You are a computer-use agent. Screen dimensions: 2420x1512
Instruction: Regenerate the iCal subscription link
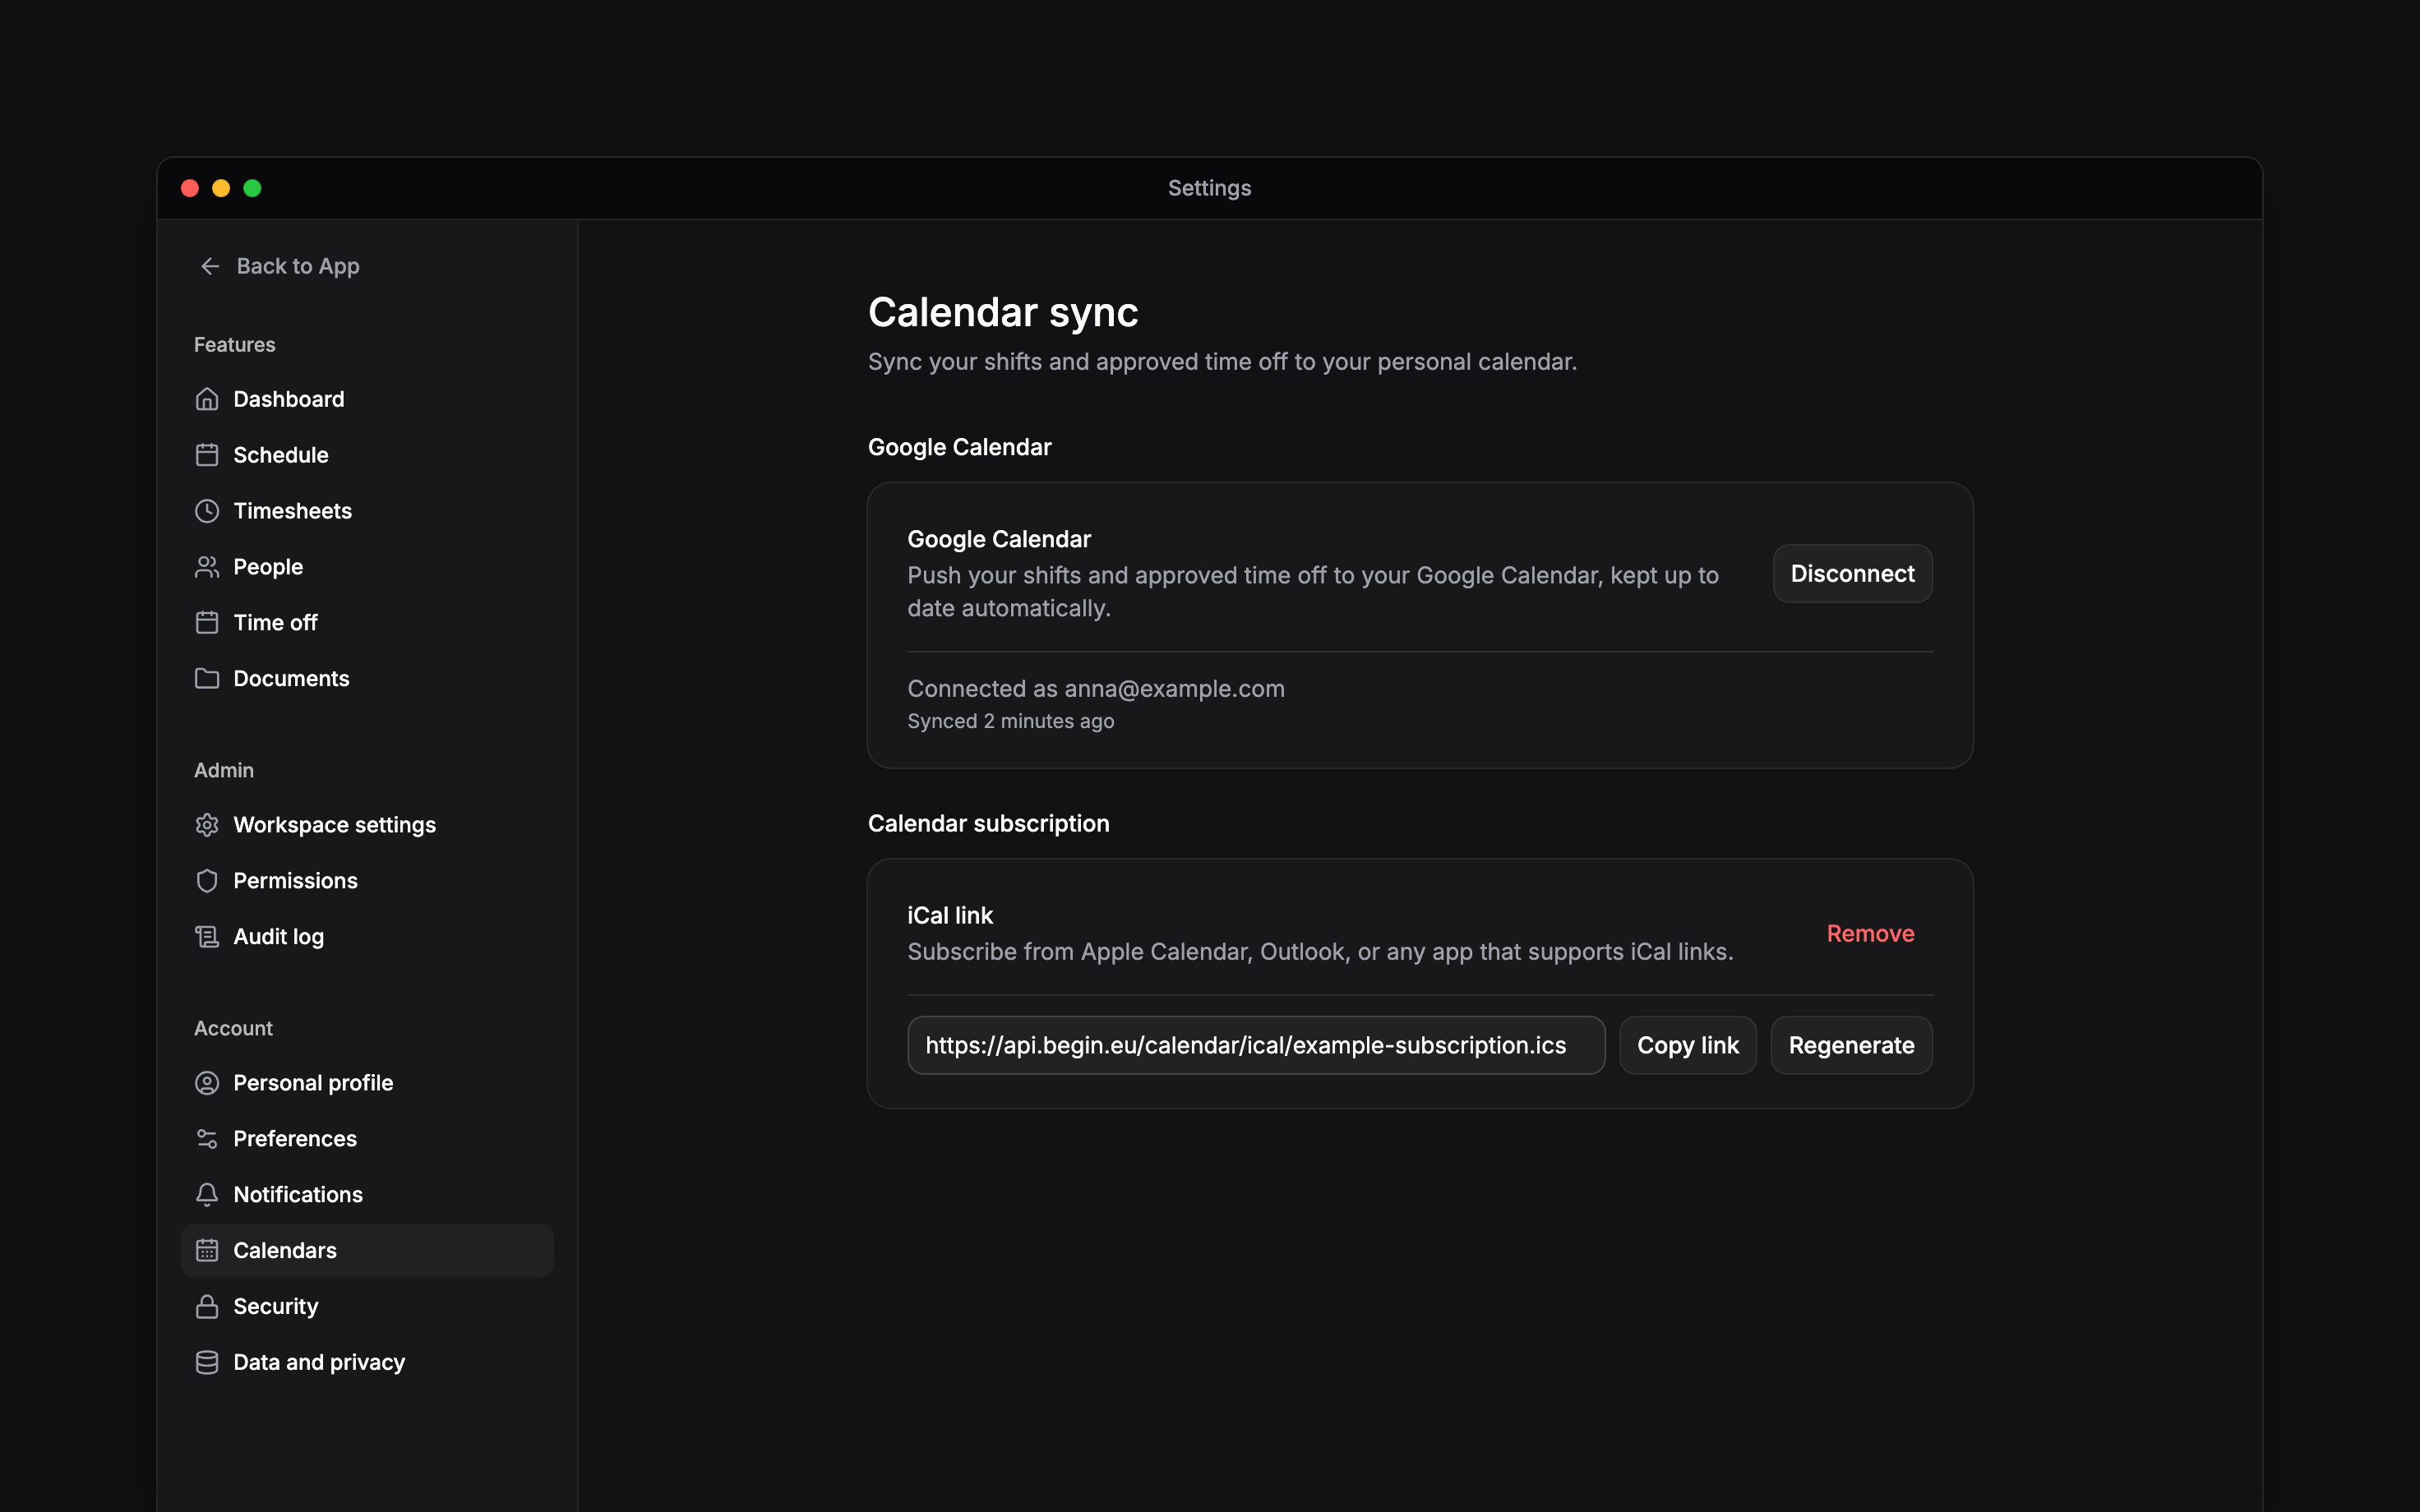click(1851, 1046)
